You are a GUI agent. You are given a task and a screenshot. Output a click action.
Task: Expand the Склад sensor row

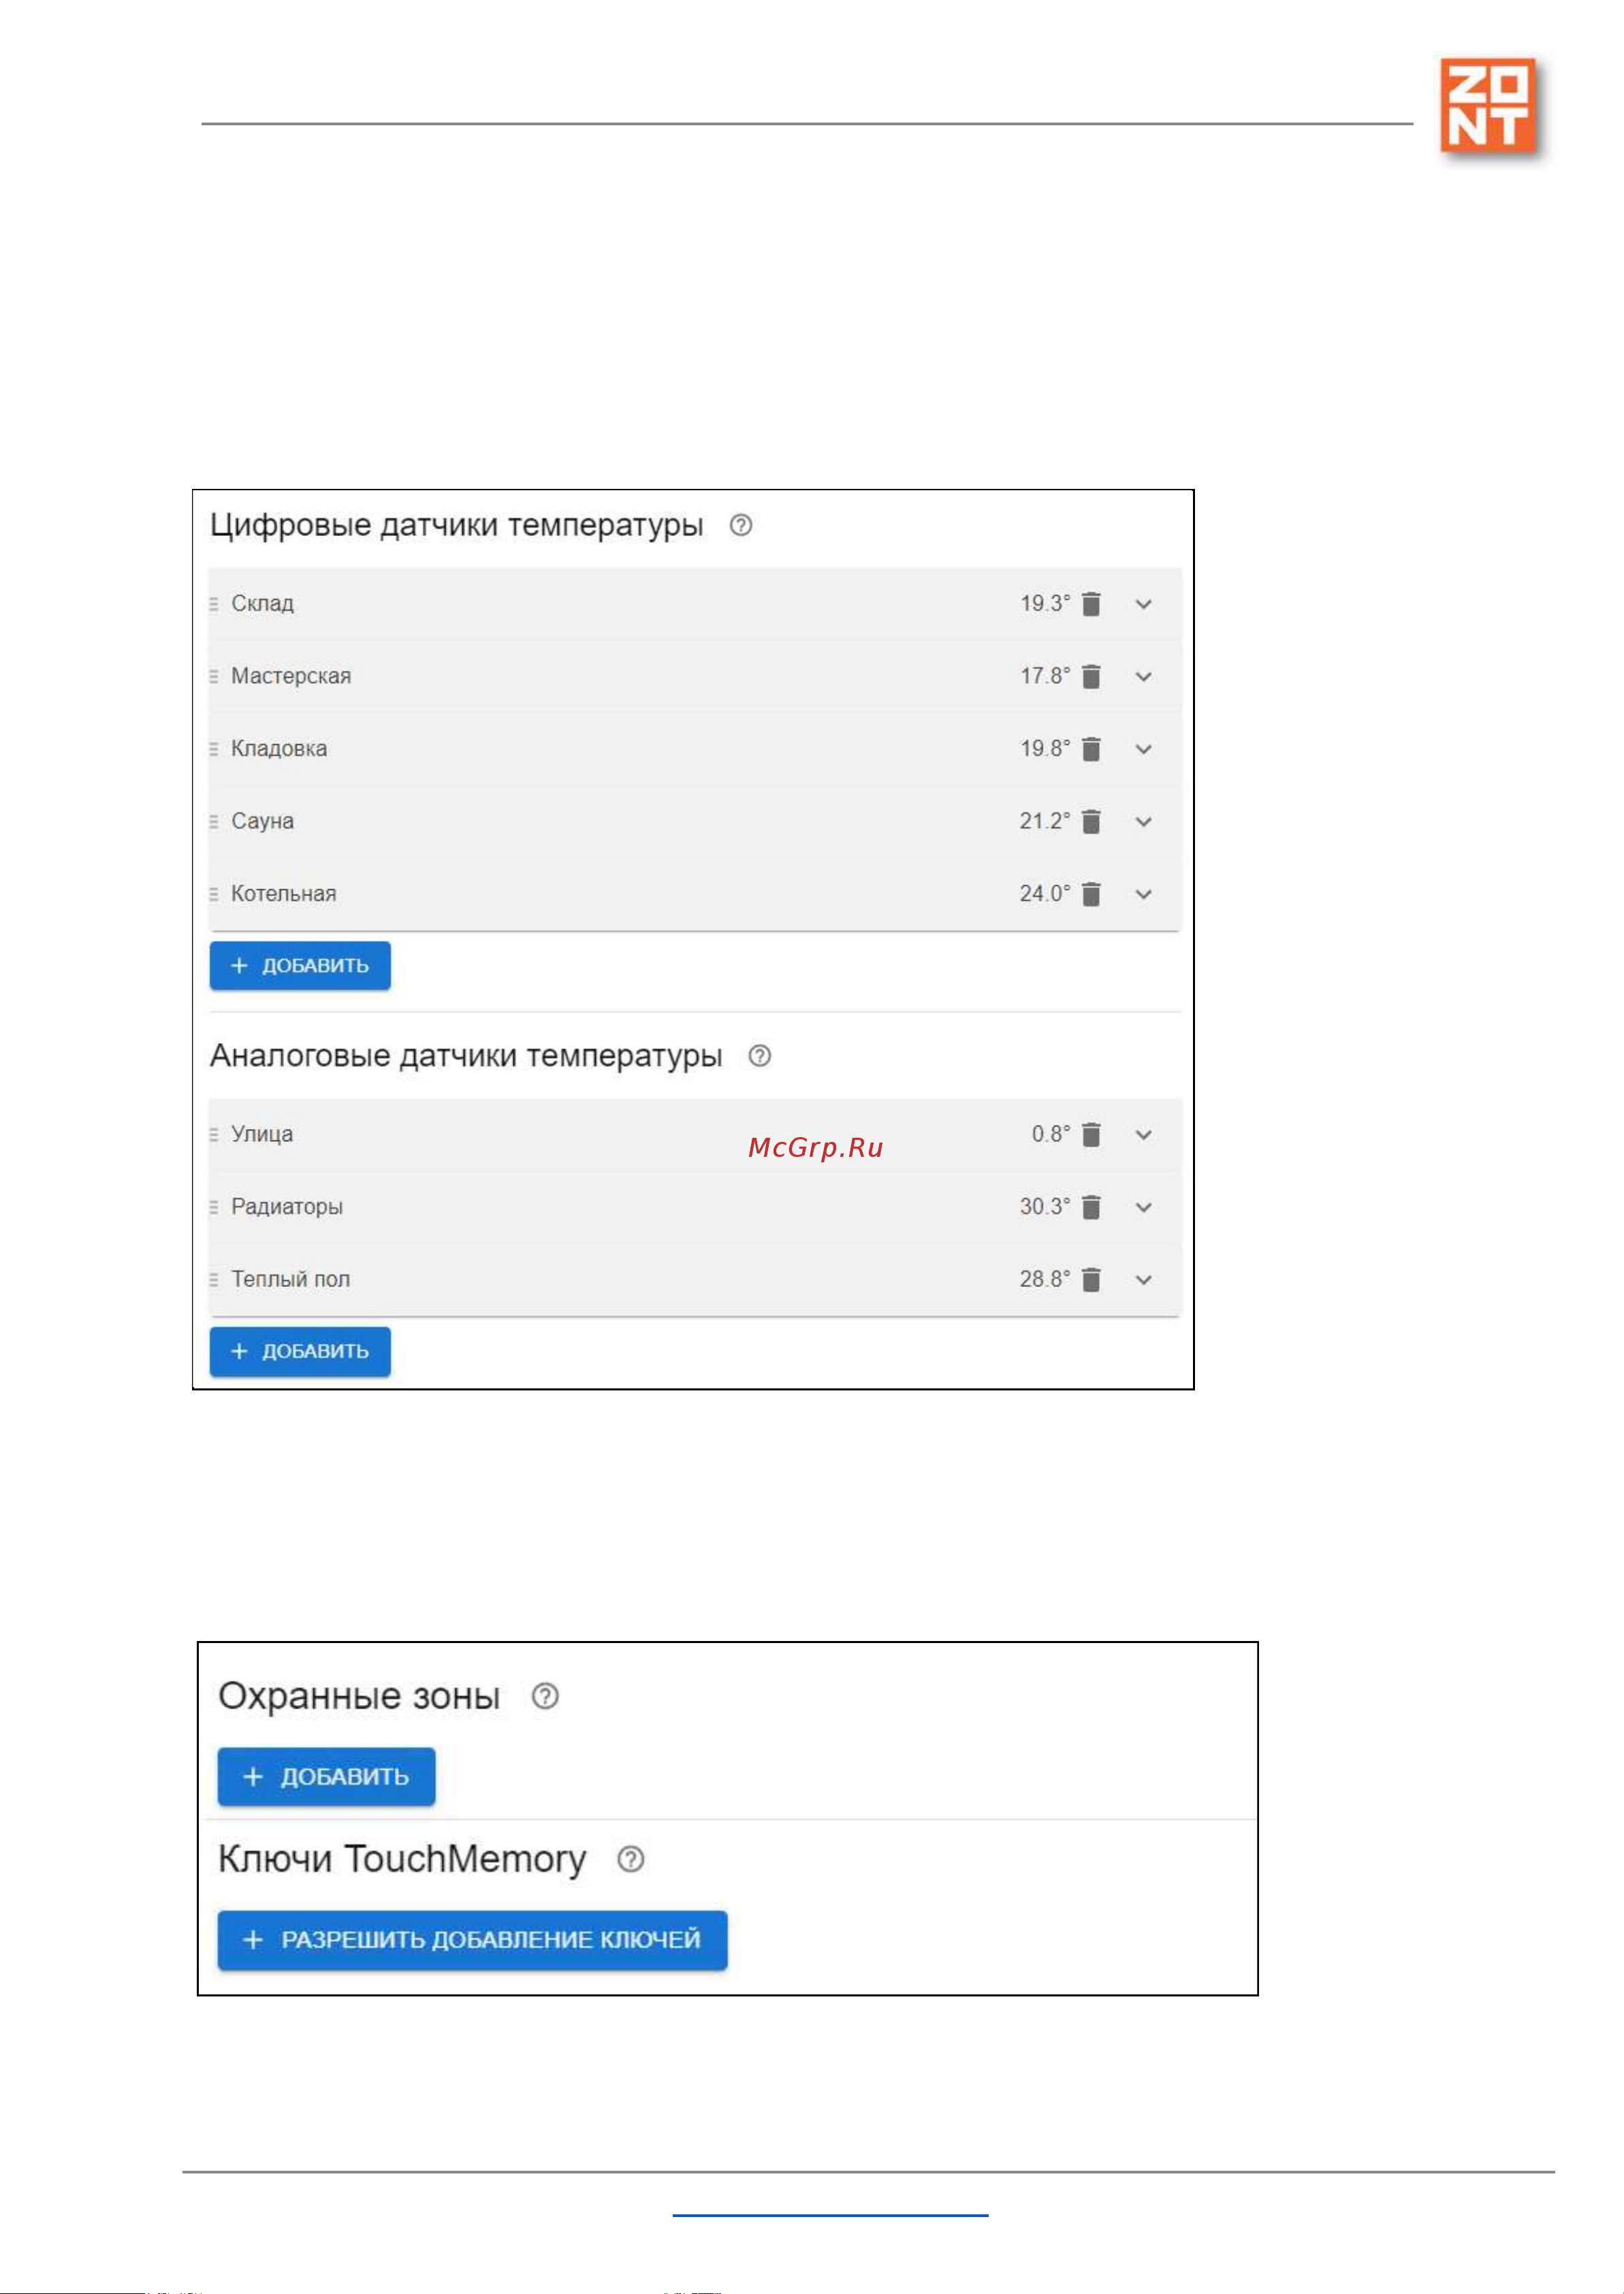pyautogui.click(x=1144, y=604)
